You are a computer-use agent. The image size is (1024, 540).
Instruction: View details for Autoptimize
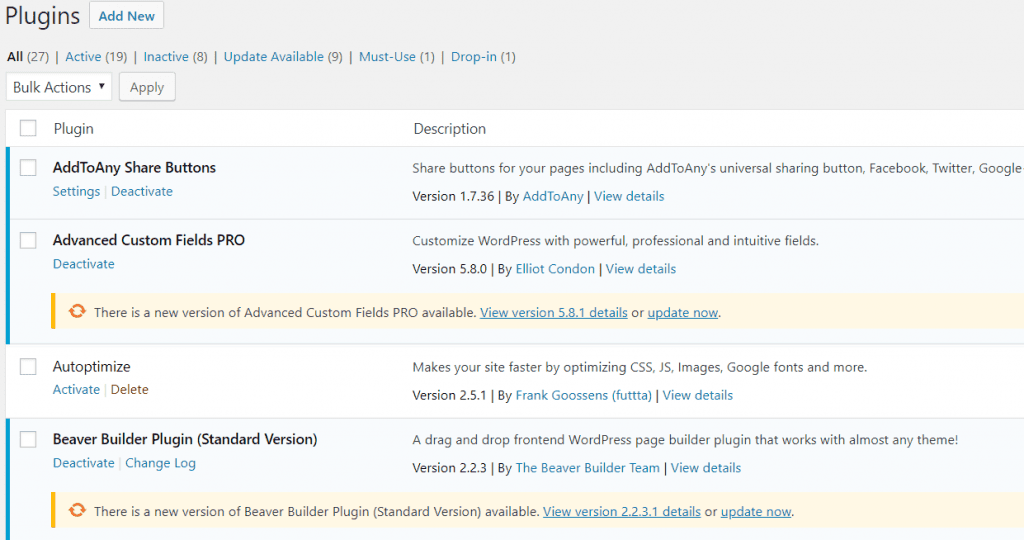pyautogui.click(x=697, y=396)
